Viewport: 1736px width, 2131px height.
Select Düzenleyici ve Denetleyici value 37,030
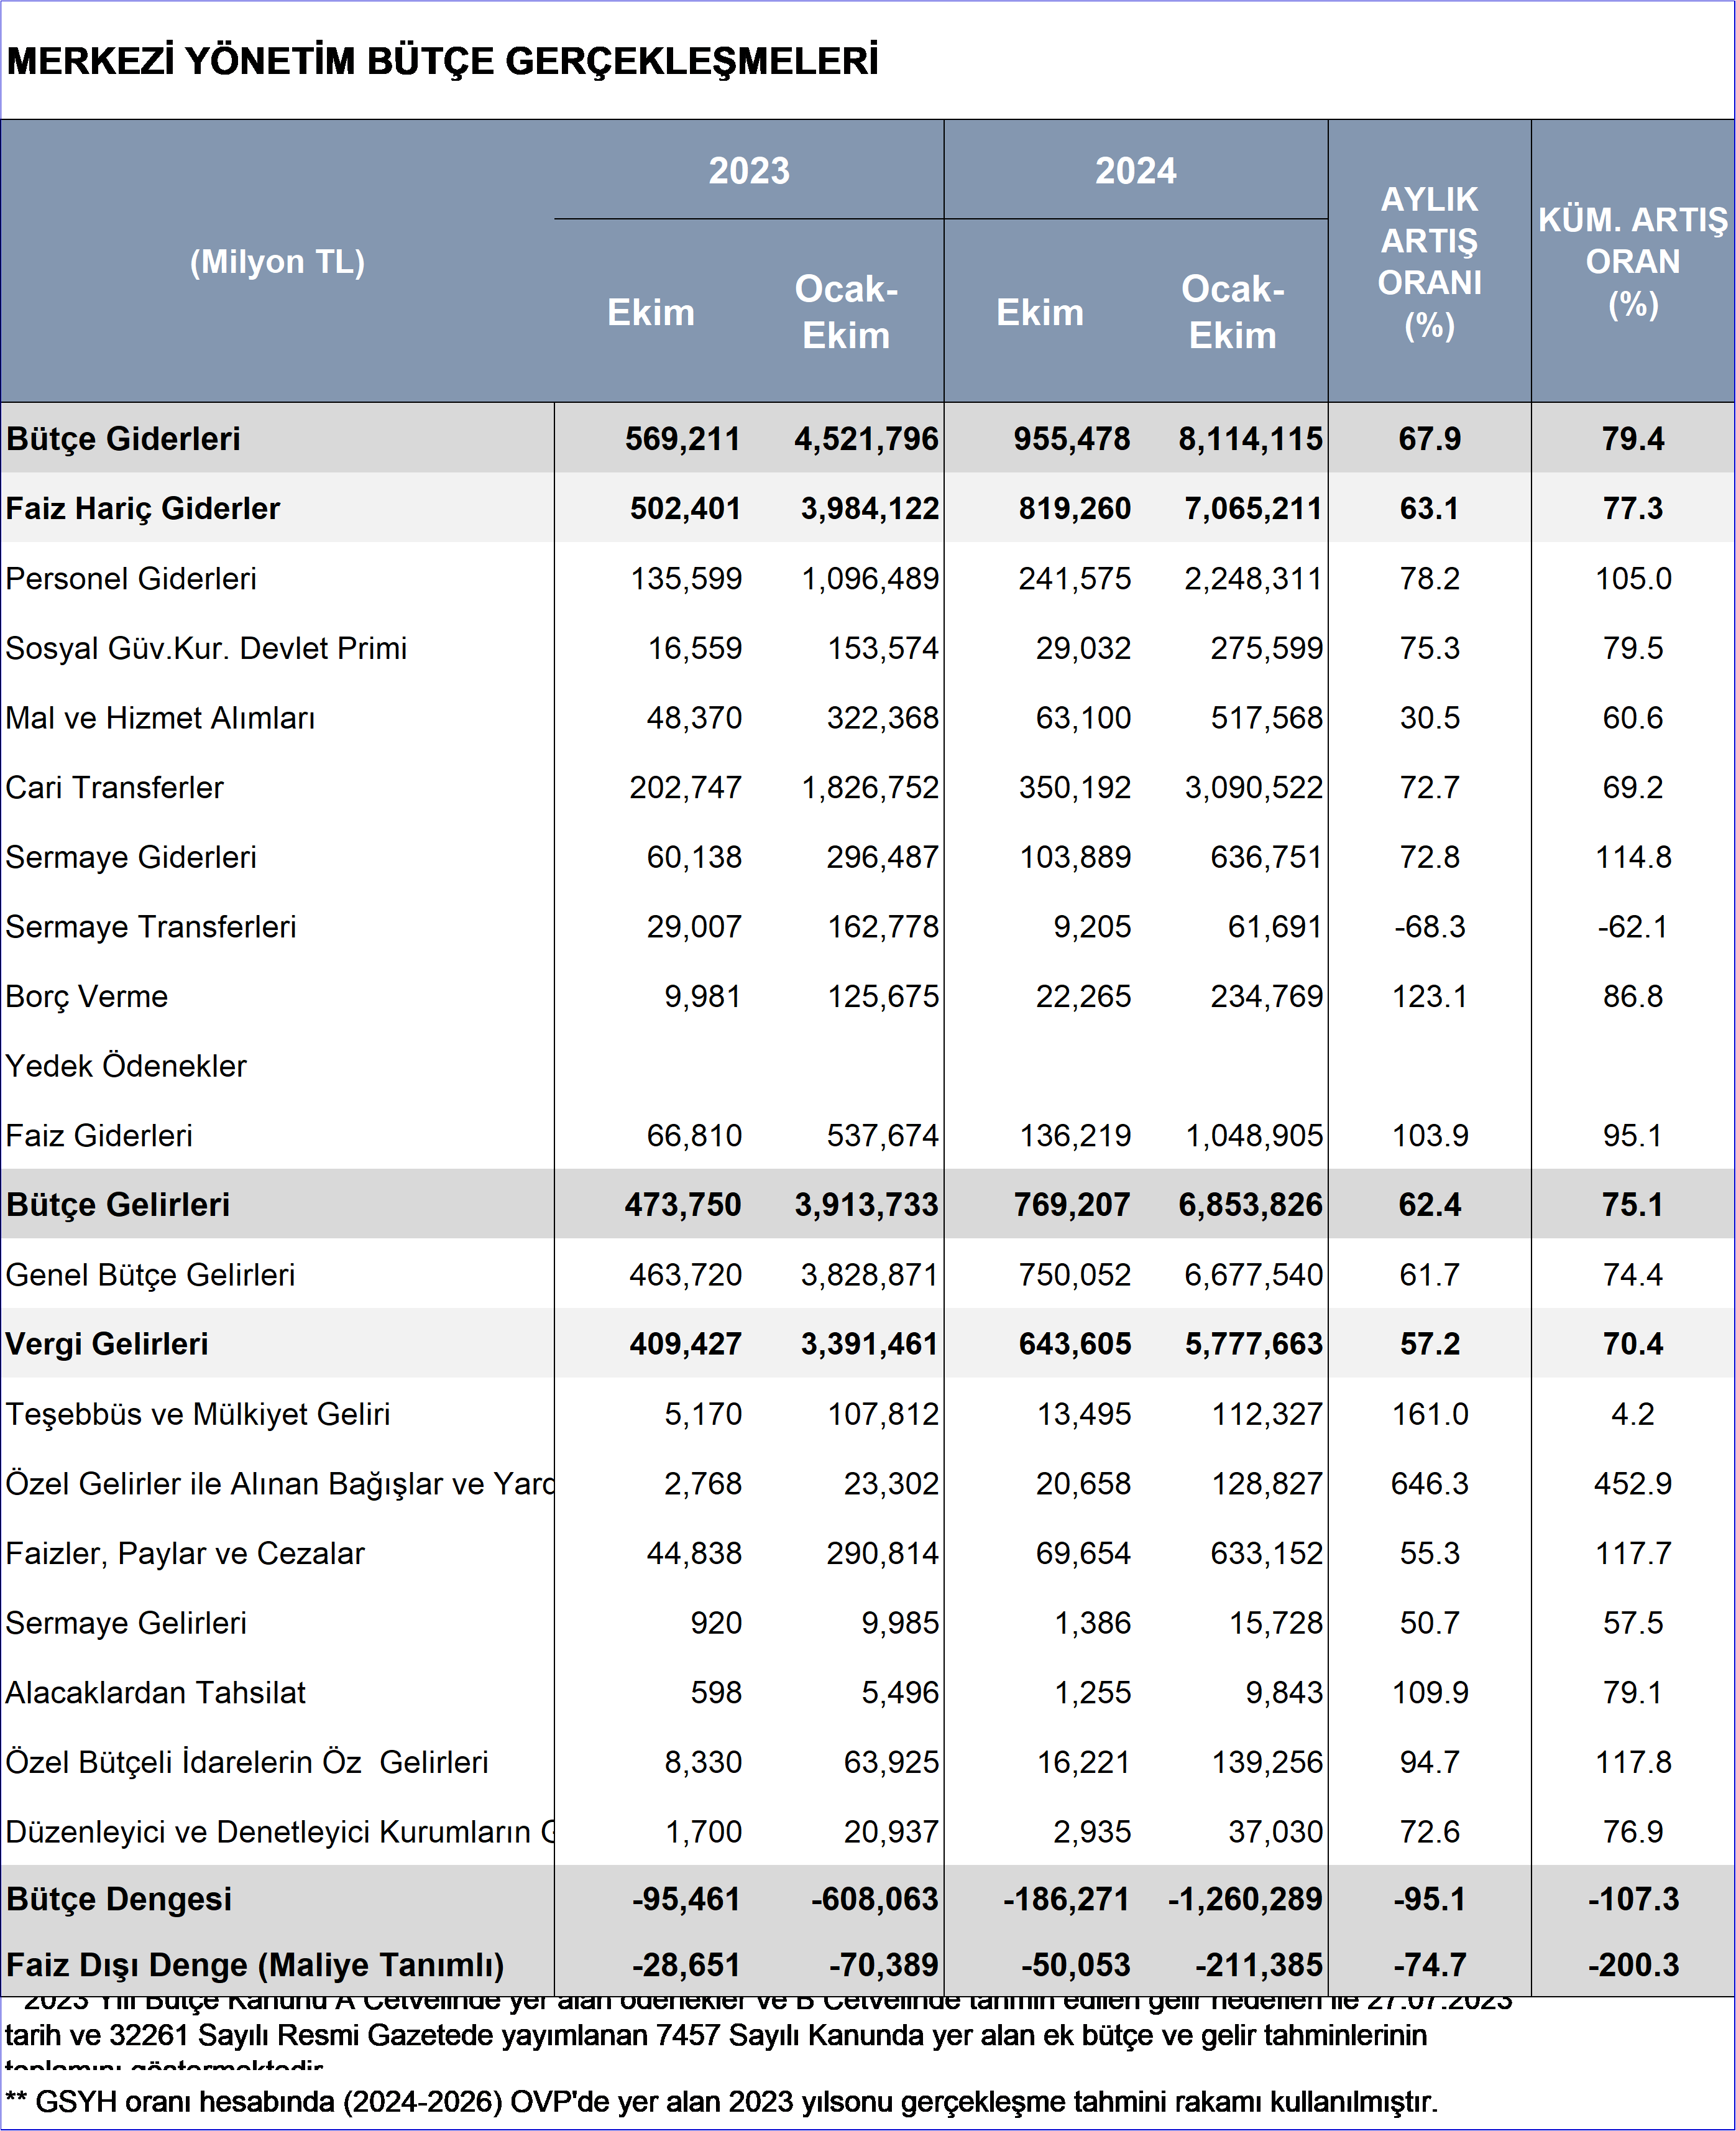click(x=1275, y=1831)
